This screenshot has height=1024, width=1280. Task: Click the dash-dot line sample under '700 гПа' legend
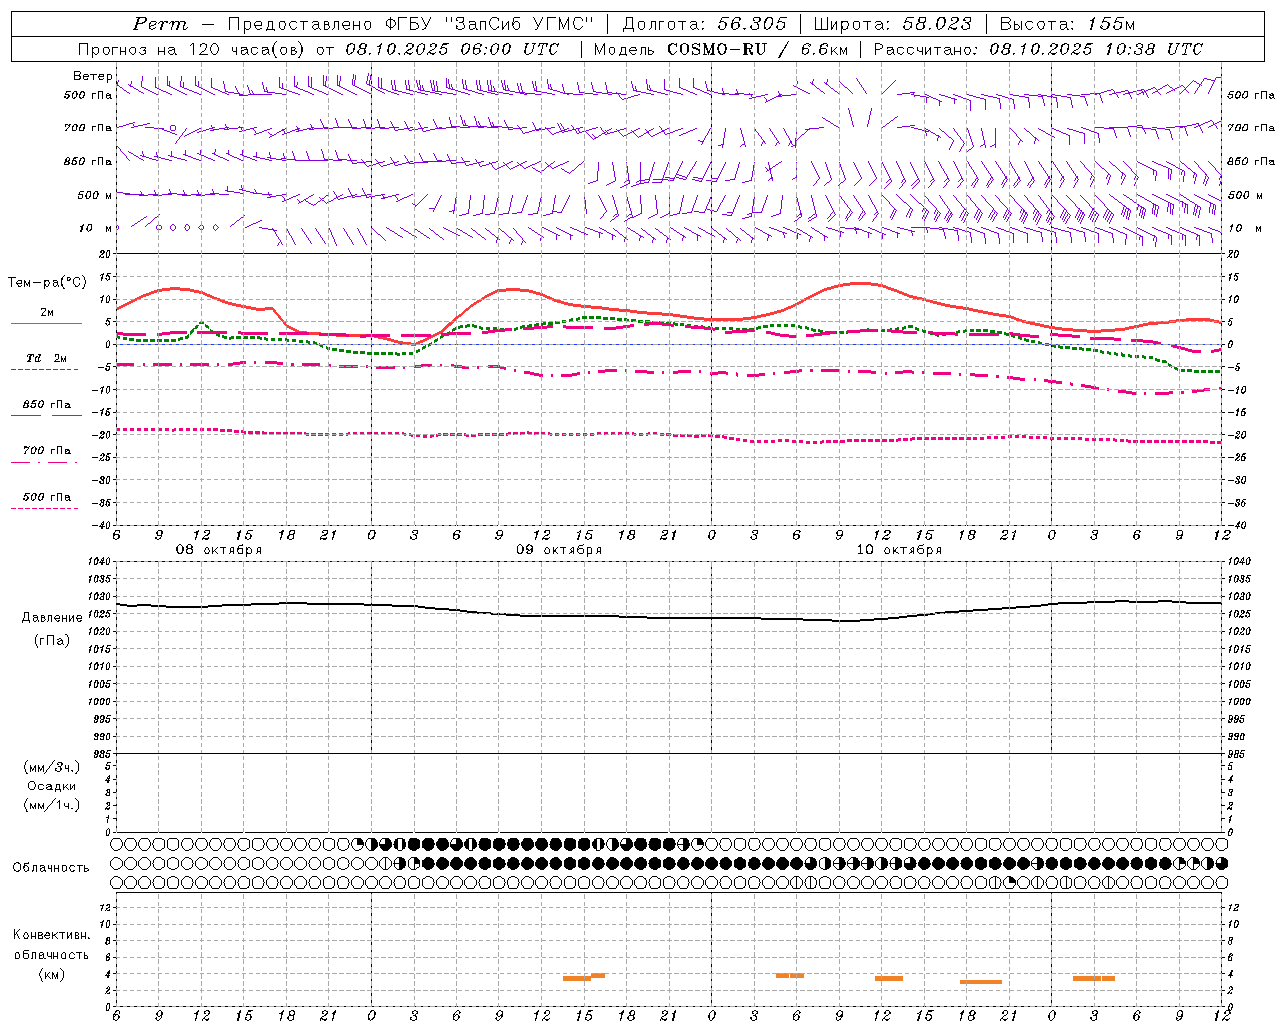coord(45,462)
